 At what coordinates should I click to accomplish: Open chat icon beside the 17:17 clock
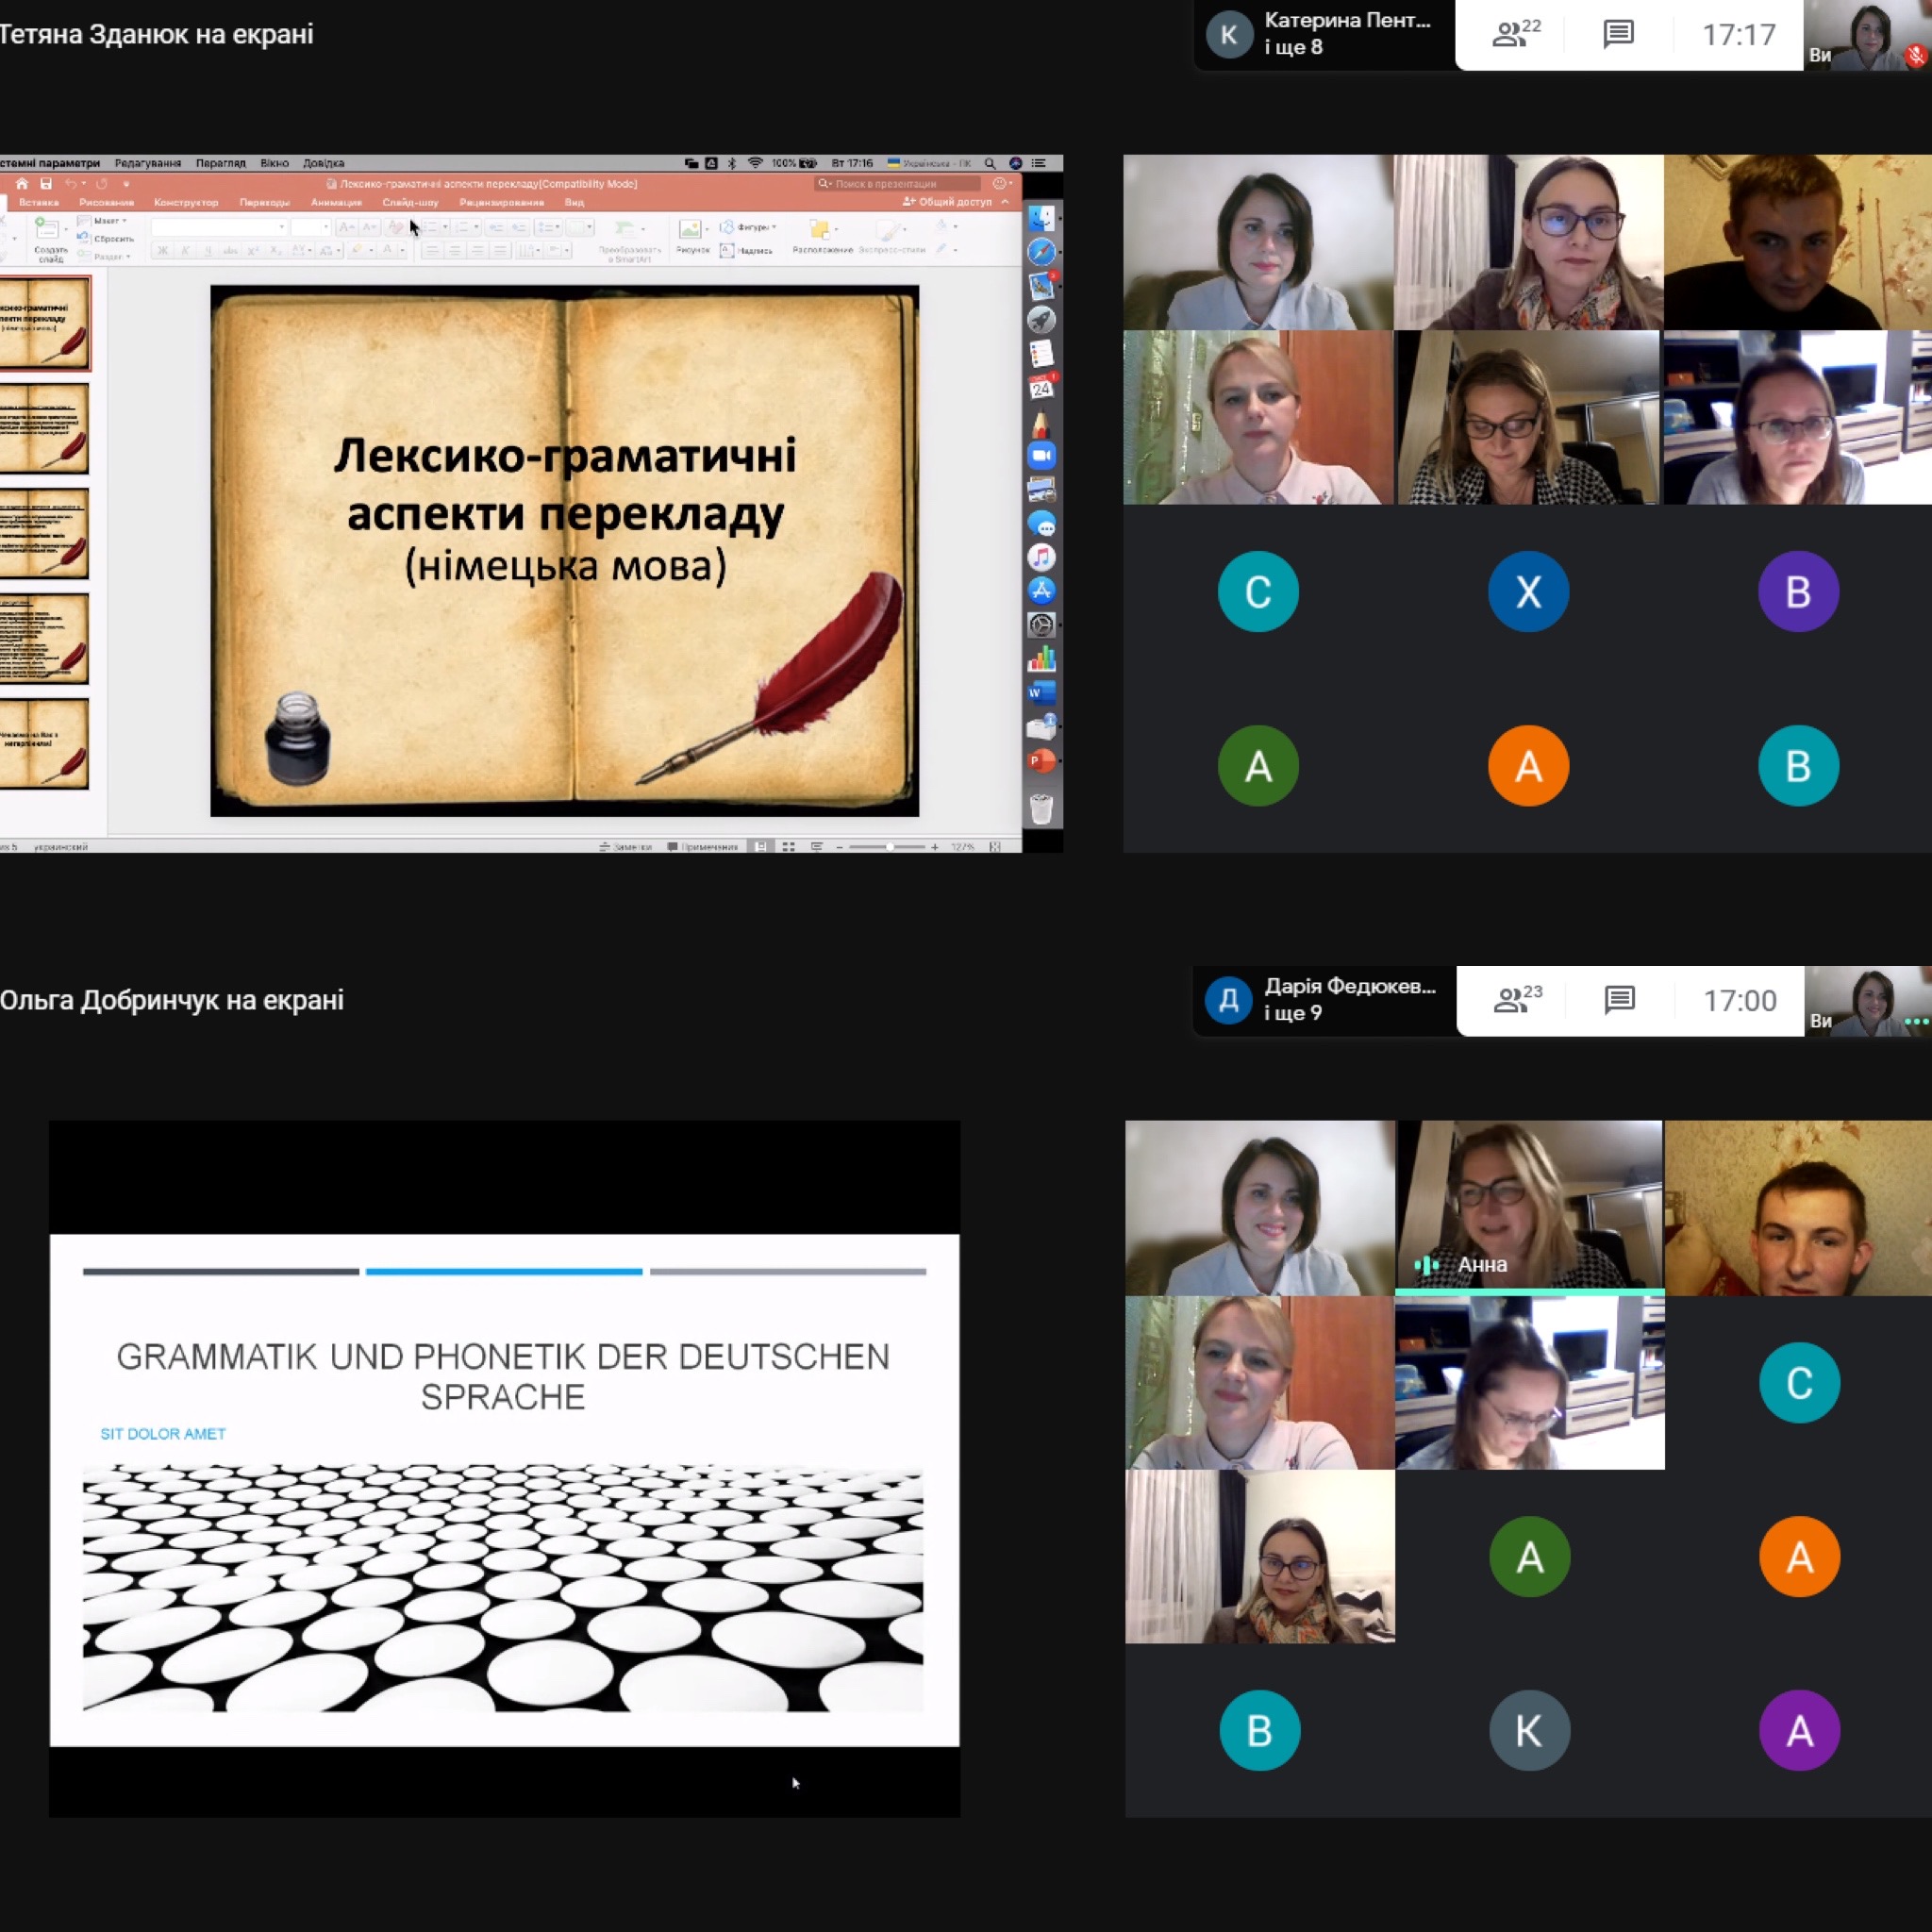pyautogui.click(x=1618, y=35)
